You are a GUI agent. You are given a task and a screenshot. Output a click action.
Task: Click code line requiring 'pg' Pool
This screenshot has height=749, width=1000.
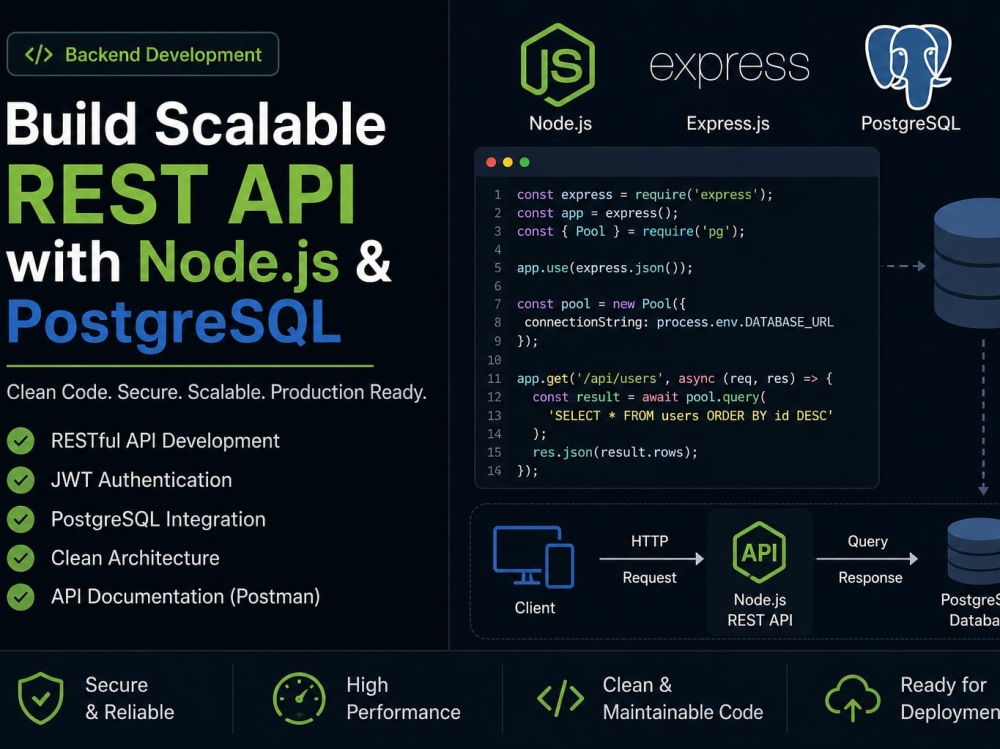(631, 232)
